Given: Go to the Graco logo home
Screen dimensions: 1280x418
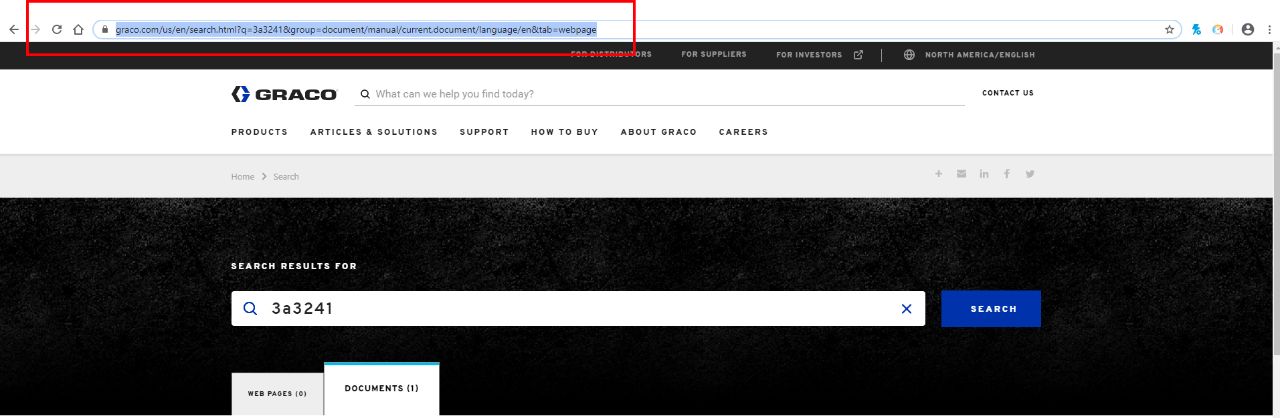Looking at the screenshot, I should click(284, 94).
